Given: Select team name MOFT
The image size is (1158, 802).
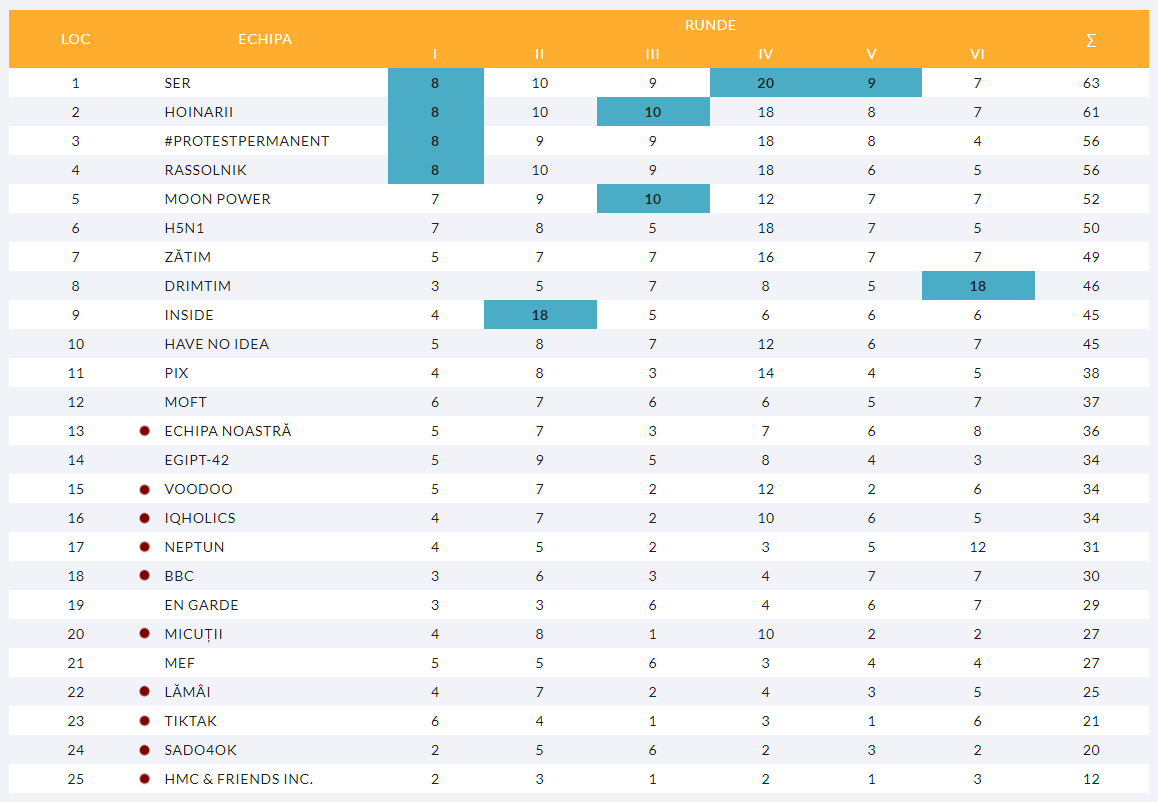Looking at the screenshot, I should coord(185,402).
